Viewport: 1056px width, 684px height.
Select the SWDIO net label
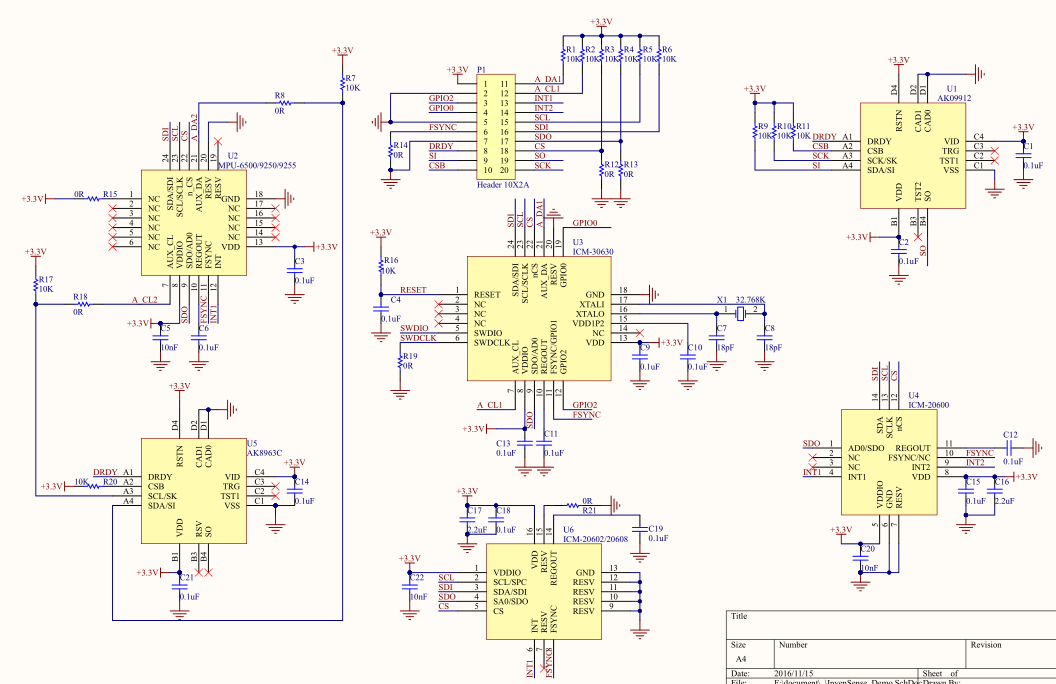click(x=414, y=329)
